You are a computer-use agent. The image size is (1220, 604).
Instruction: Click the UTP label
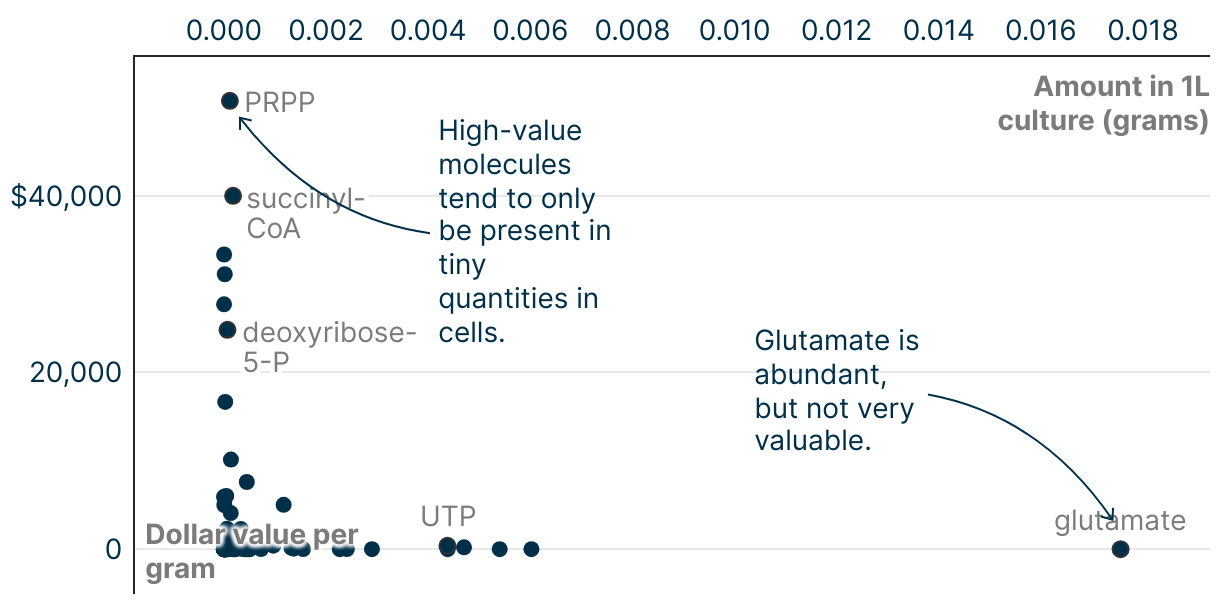(x=448, y=517)
